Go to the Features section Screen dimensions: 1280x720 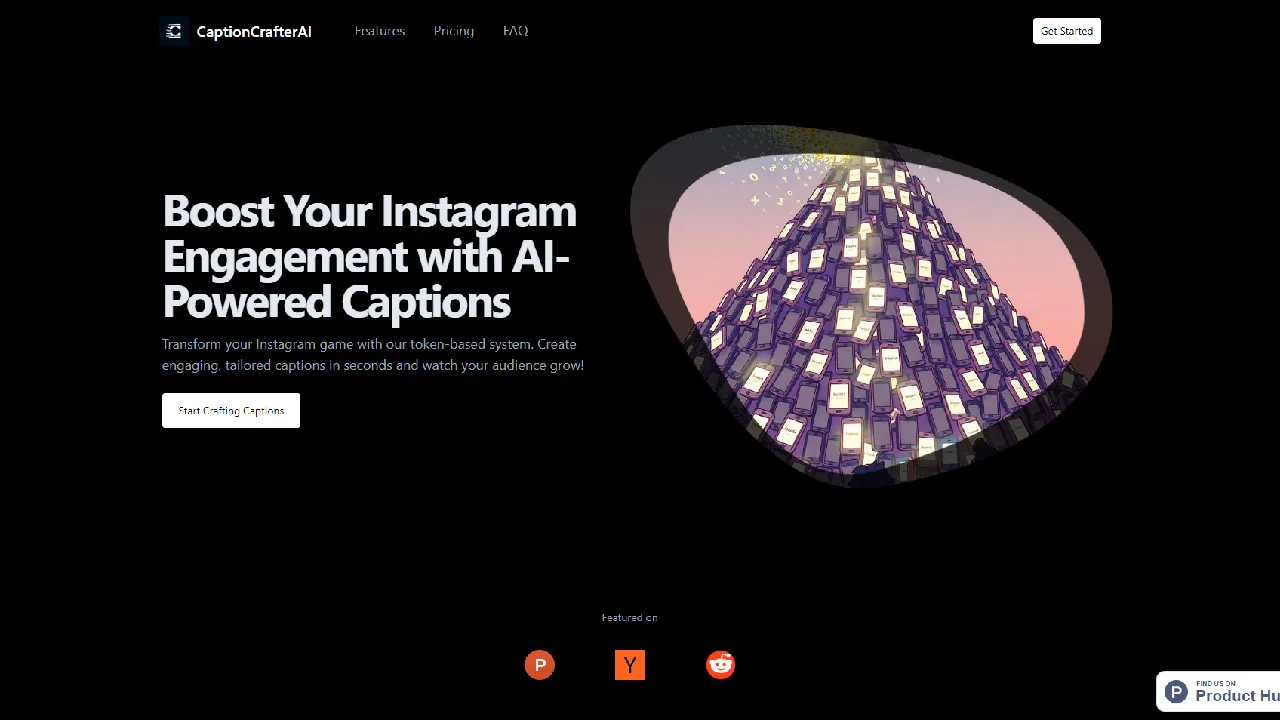[380, 31]
